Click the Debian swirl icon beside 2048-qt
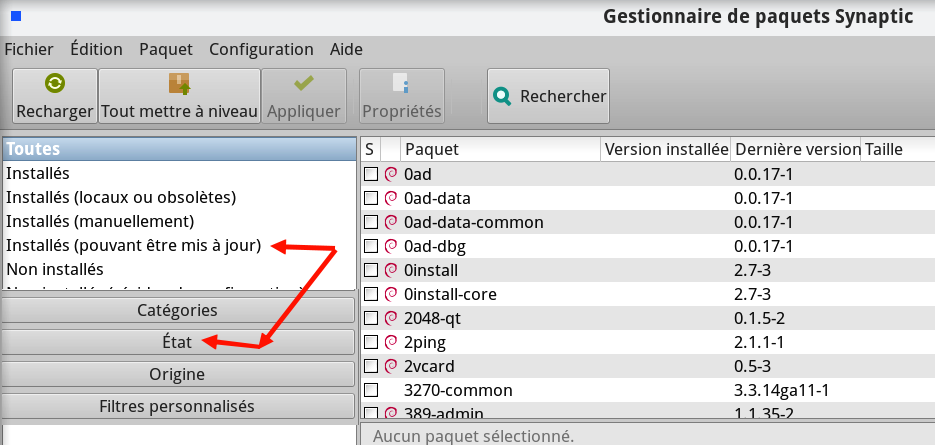Viewport: 935px width, 445px height. (391, 318)
